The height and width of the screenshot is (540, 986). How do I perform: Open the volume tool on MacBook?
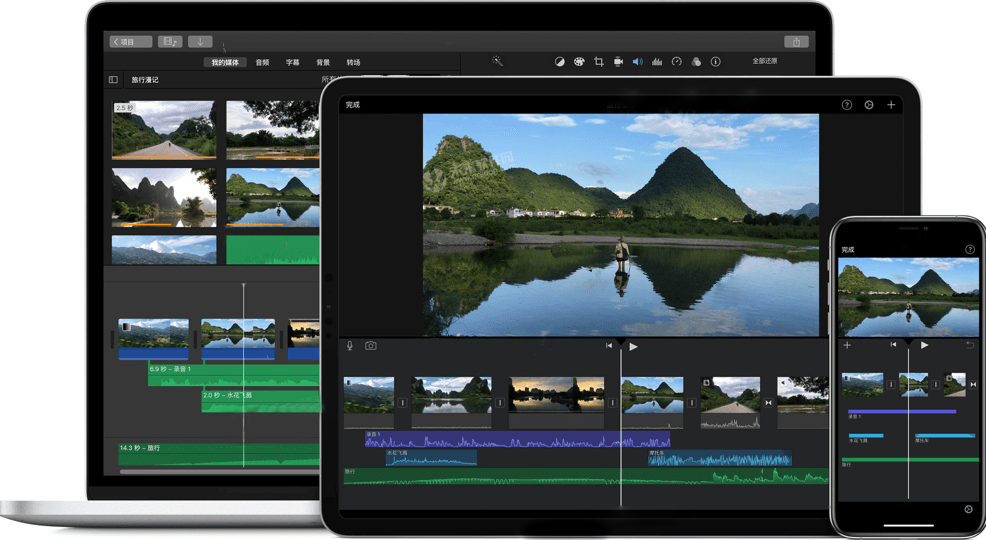tap(638, 62)
